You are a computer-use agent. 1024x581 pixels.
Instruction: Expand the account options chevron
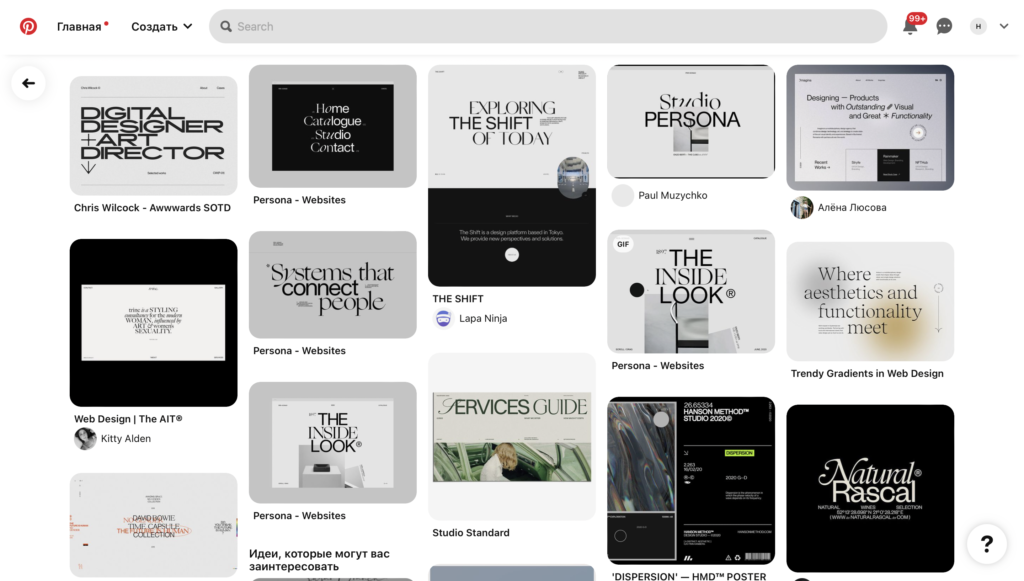coord(1004,26)
